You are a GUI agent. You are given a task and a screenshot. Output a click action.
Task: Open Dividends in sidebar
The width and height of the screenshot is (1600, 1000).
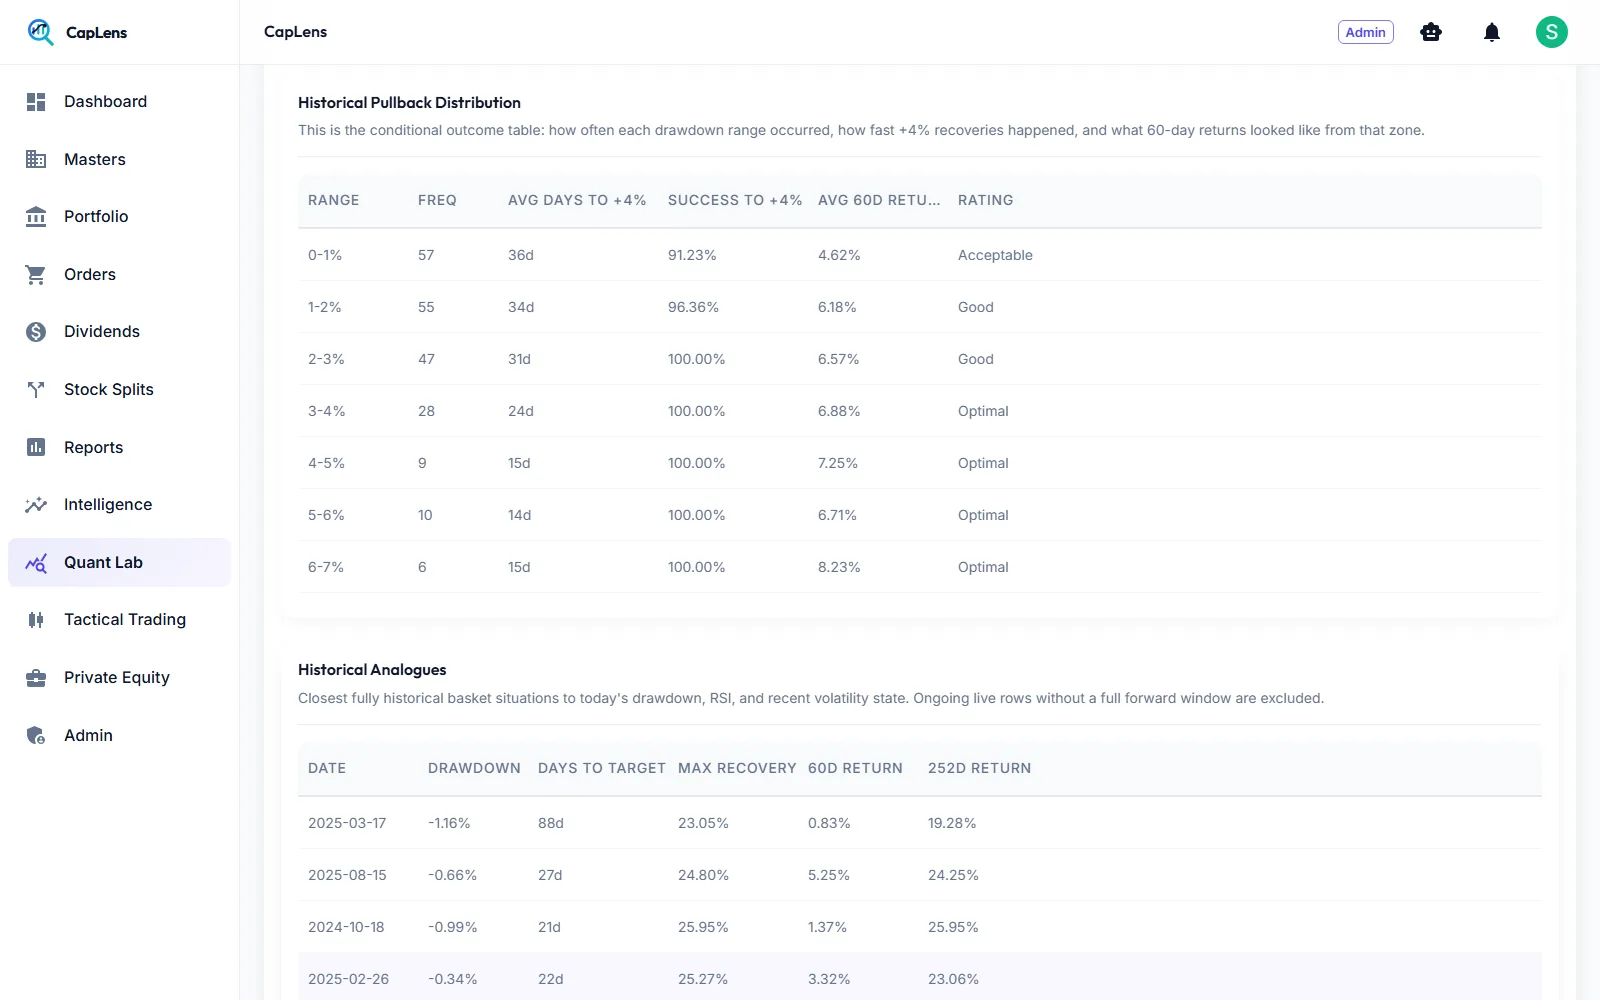(x=102, y=332)
